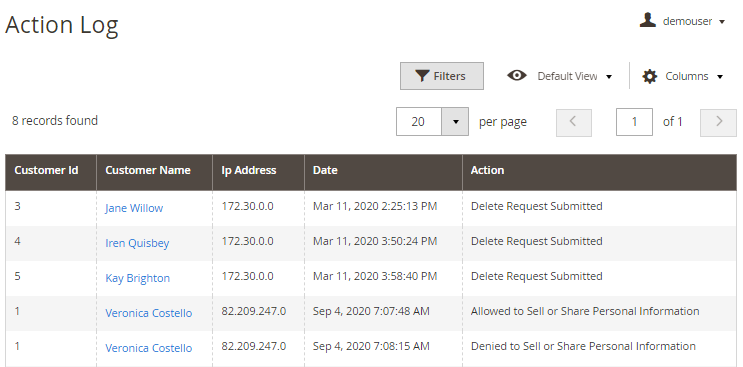The width and height of the screenshot is (743, 367).
Task: Click the funnel icon in Filters
Action: pos(422,76)
